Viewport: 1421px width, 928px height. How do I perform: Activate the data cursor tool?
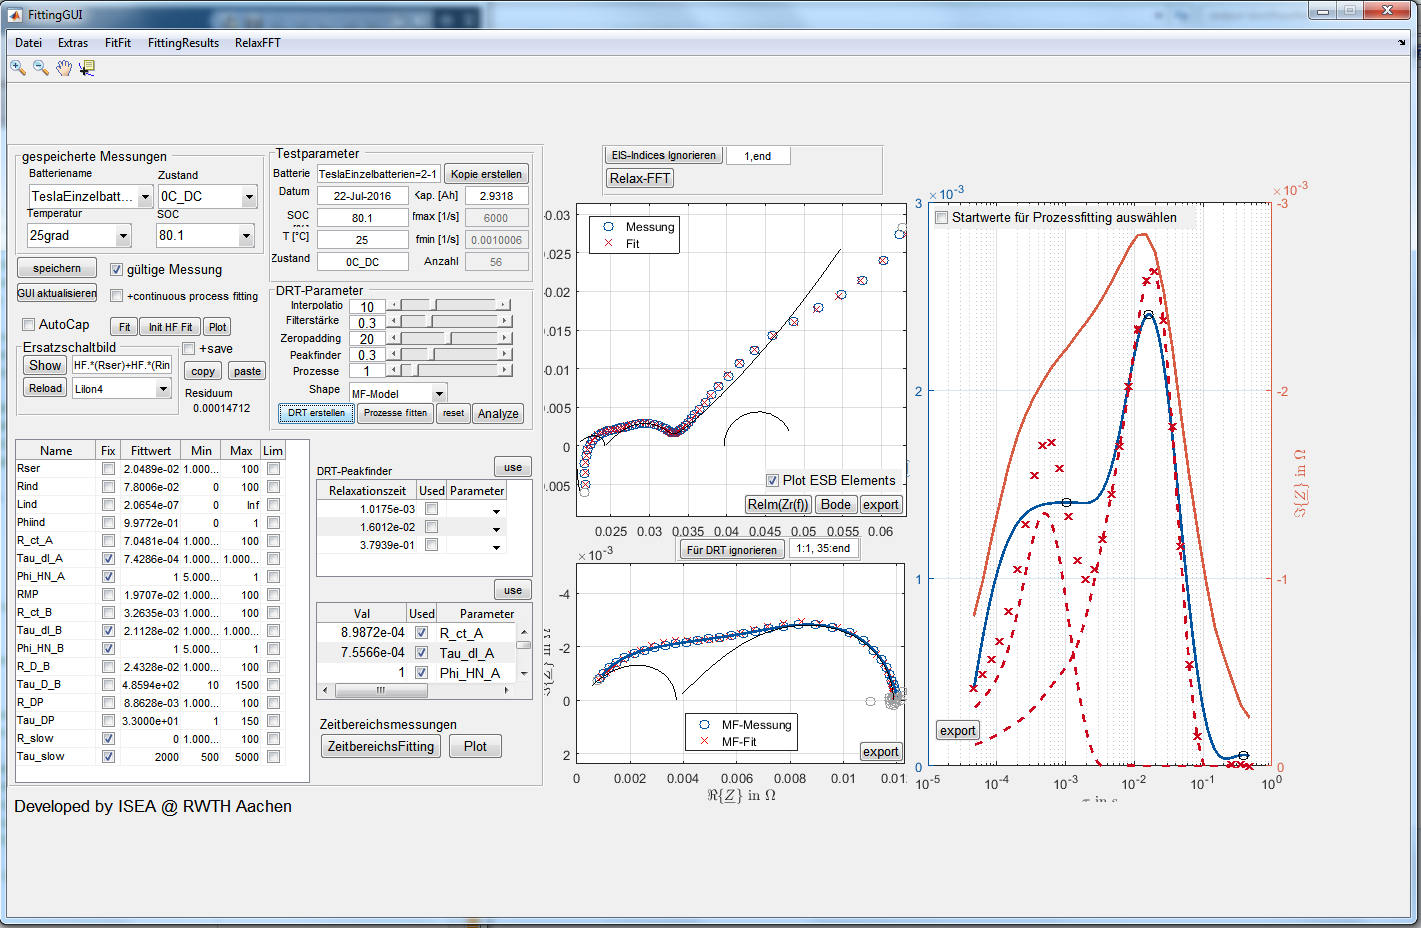(87, 67)
